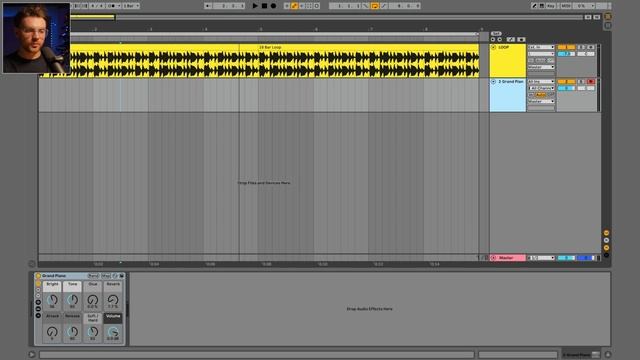Viewport: 640px width, 360px height.
Task: Click the overview loop region bar
Action: (x=92, y=17)
